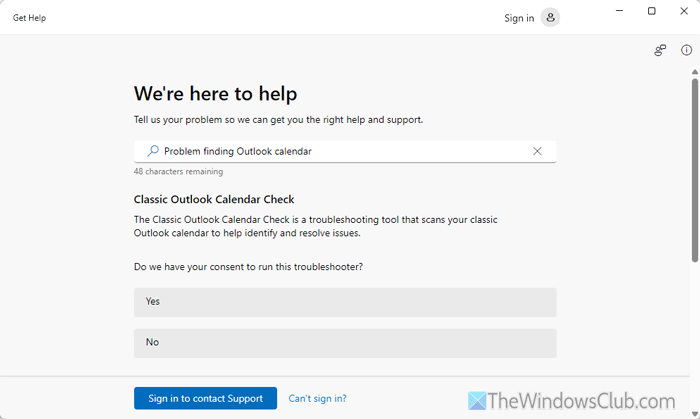Click the information circle icon
700x419 pixels.
point(686,50)
